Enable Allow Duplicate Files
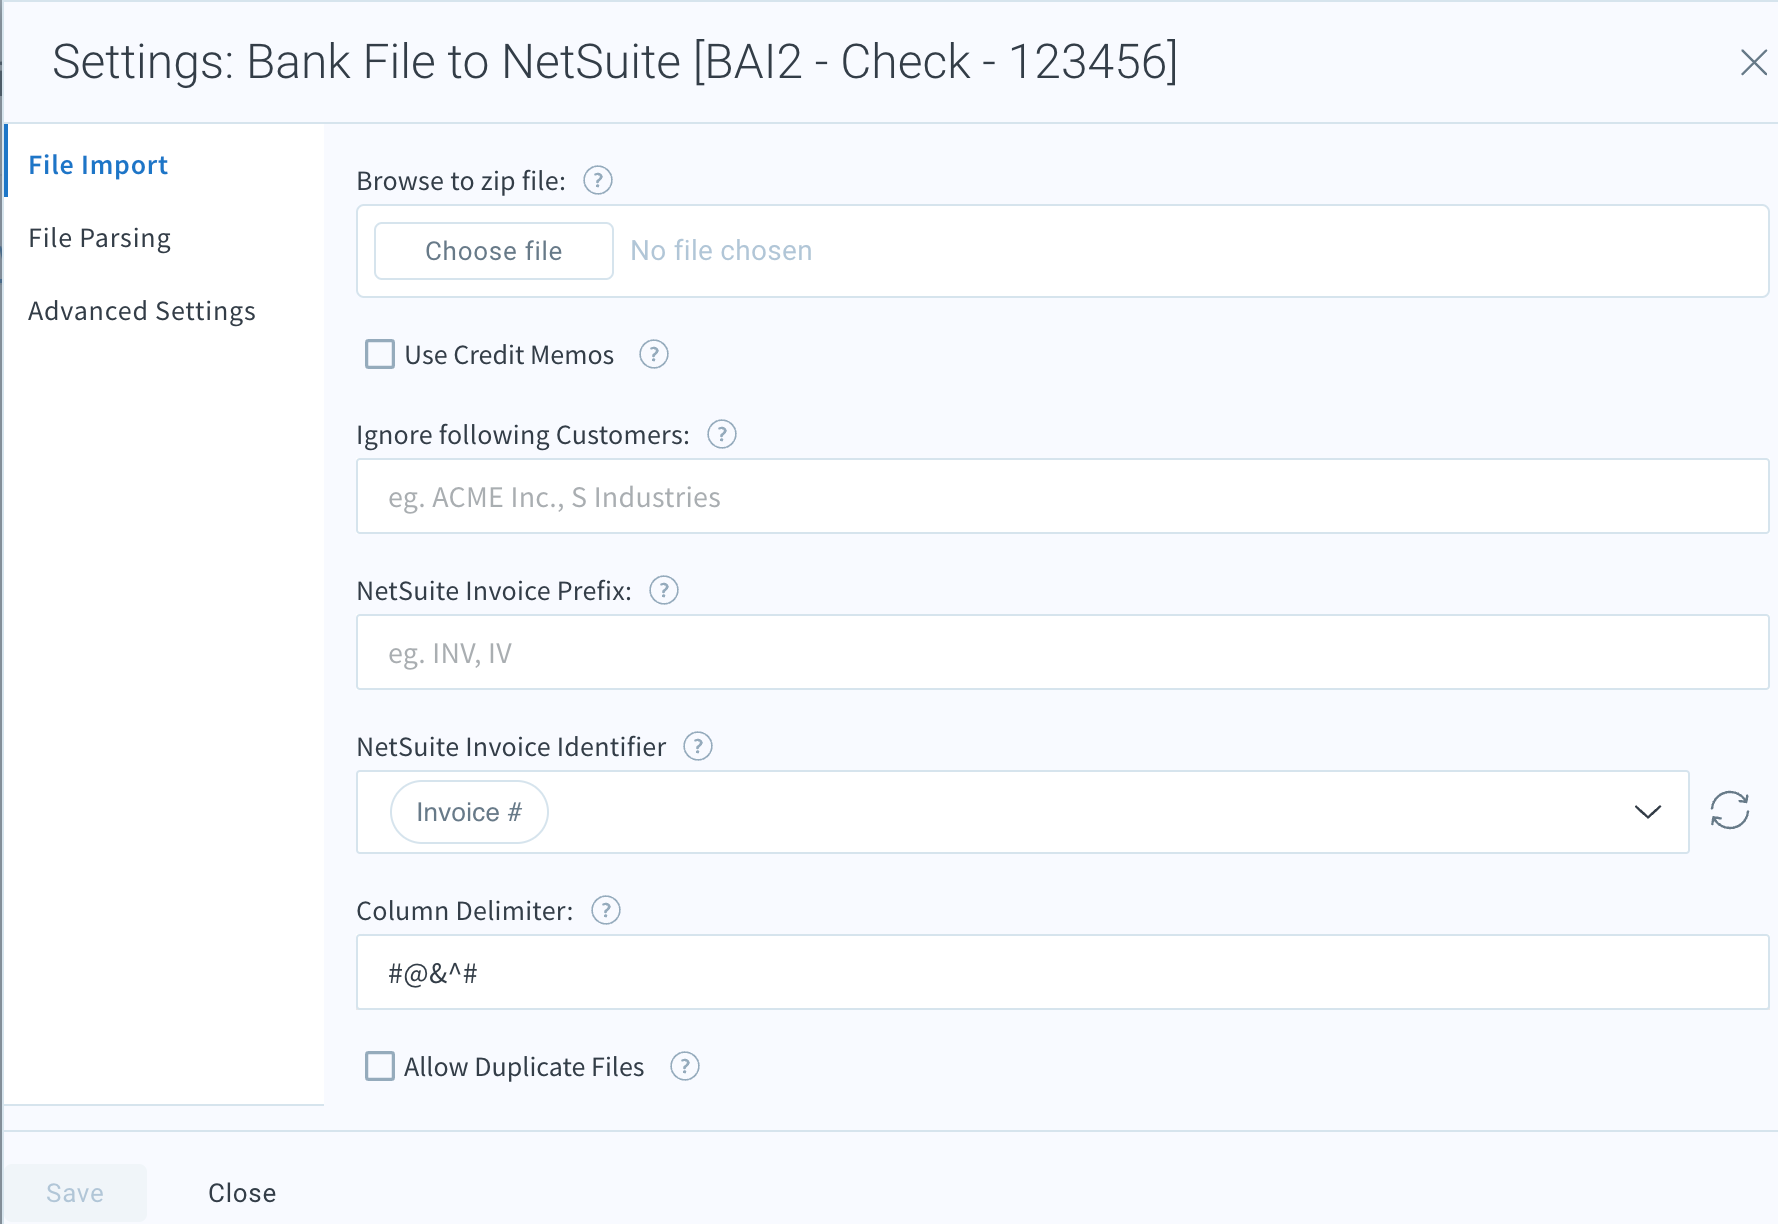This screenshot has height=1224, width=1778. (379, 1066)
